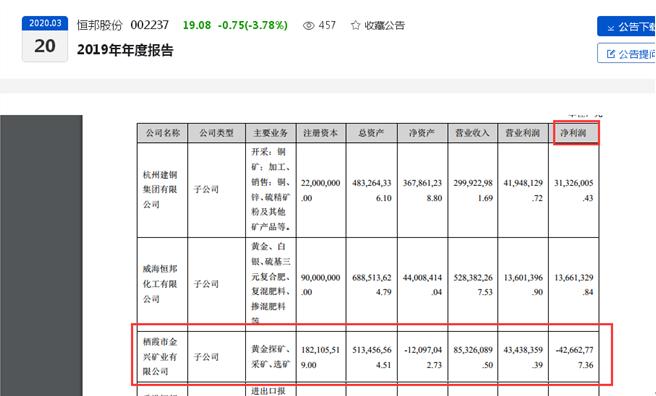
Task: Click the 黄金探矿、采矿、选矿 business cell
Action: (x=271, y=357)
